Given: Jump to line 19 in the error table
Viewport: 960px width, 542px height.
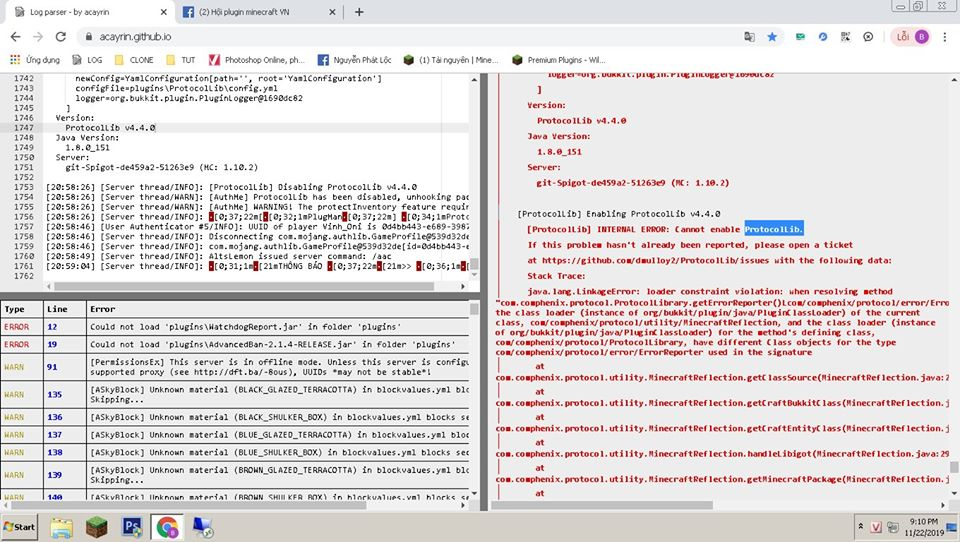Looking at the screenshot, I should 52,344.
